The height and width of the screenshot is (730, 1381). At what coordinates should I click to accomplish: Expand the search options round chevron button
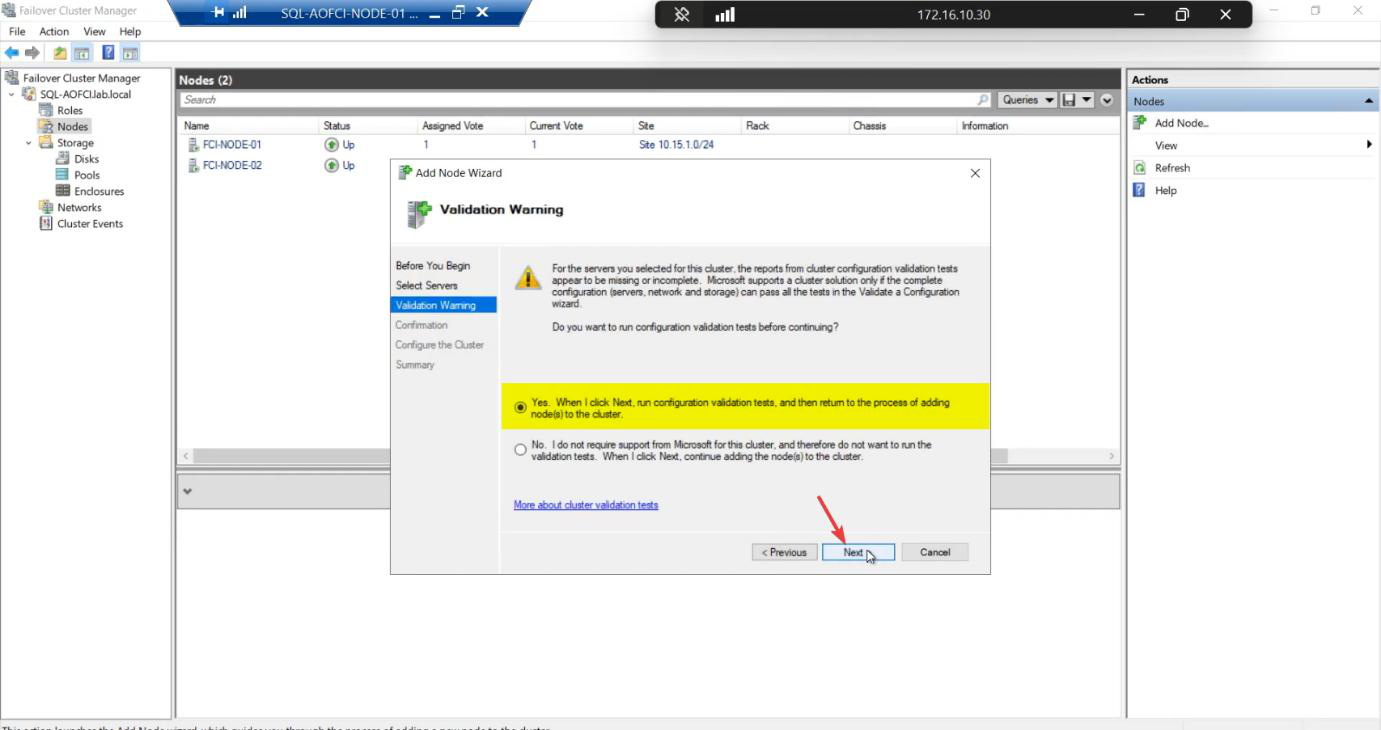[x=1107, y=100]
